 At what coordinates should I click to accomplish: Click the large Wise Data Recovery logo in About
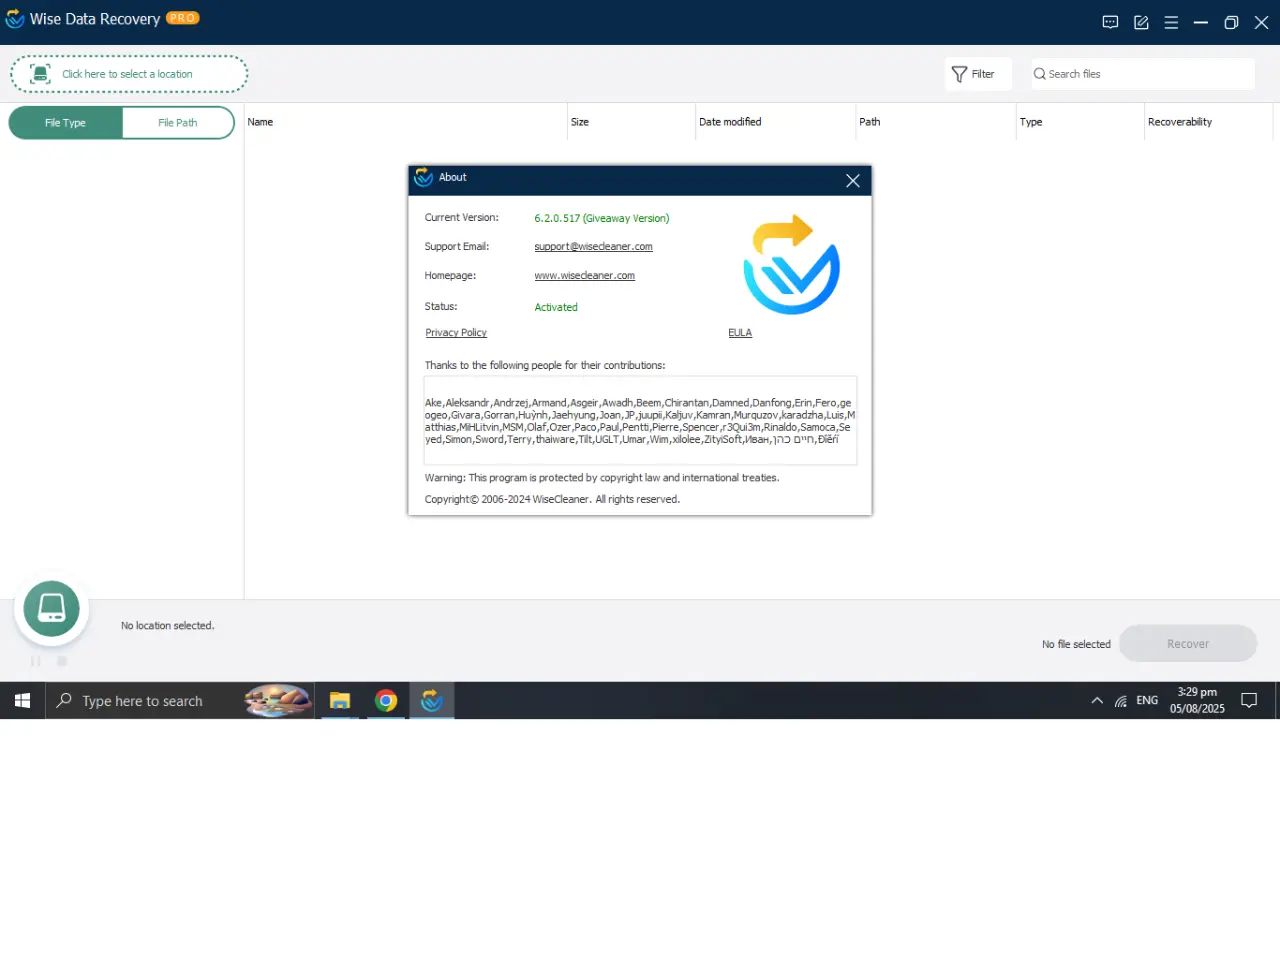click(792, 264)
